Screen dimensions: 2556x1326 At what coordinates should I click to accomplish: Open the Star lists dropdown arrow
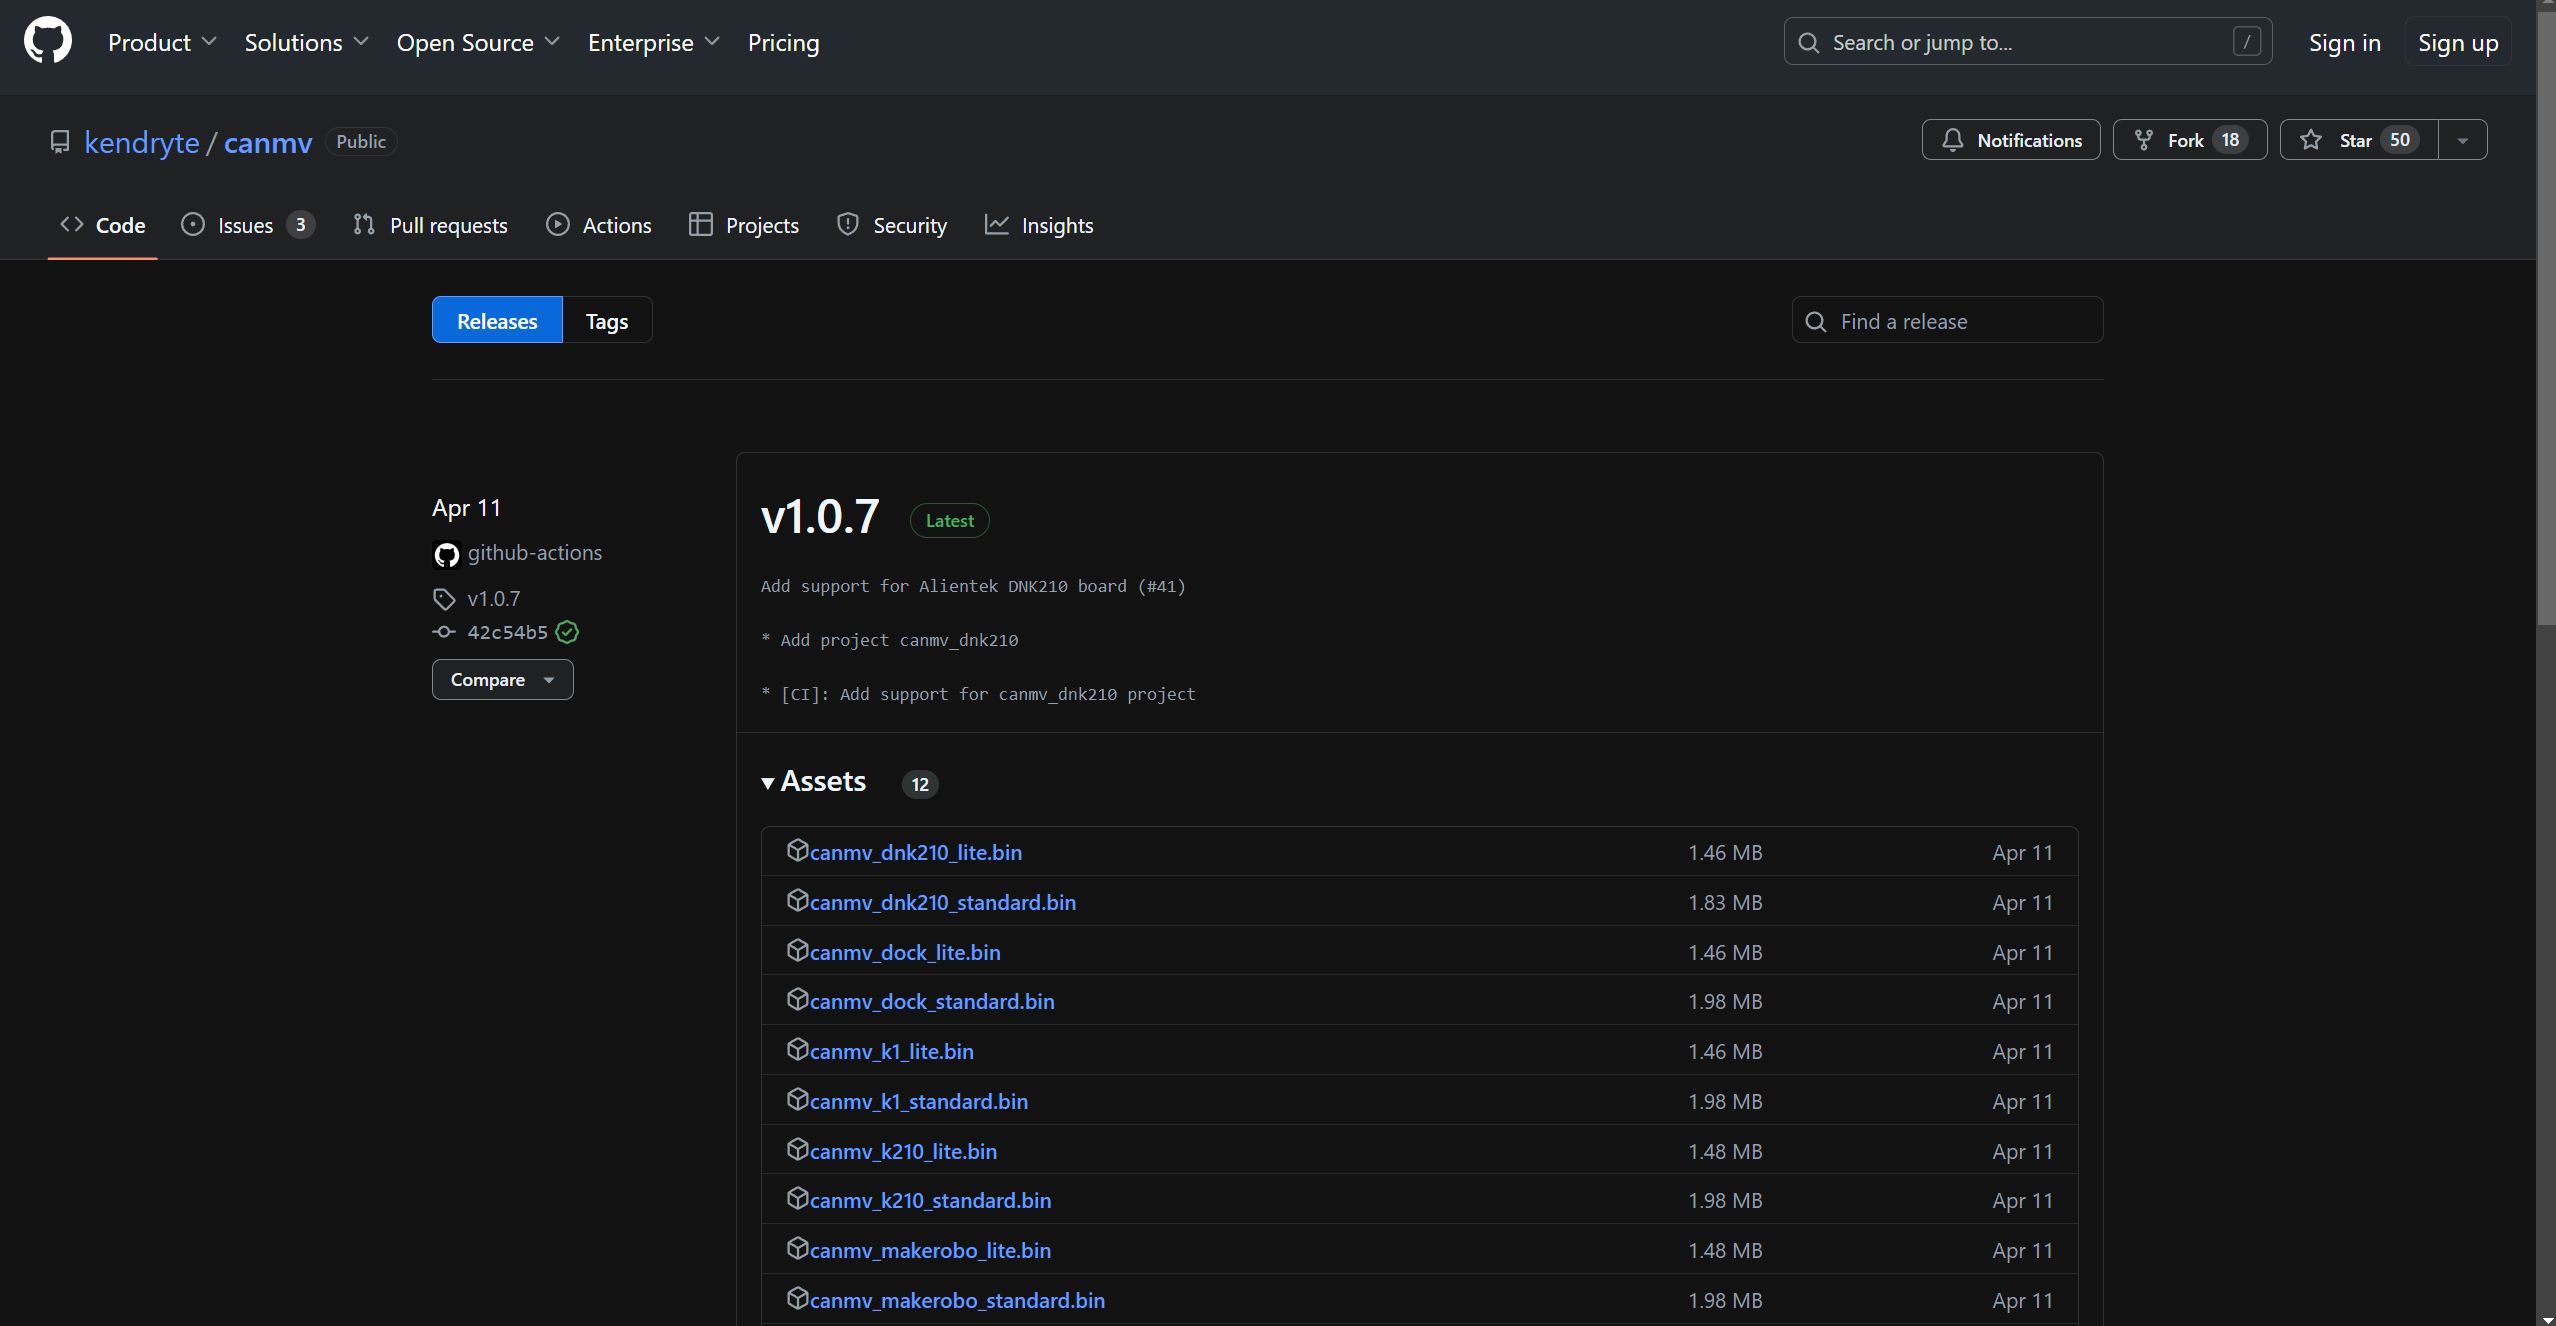[x=2463, y=140]
